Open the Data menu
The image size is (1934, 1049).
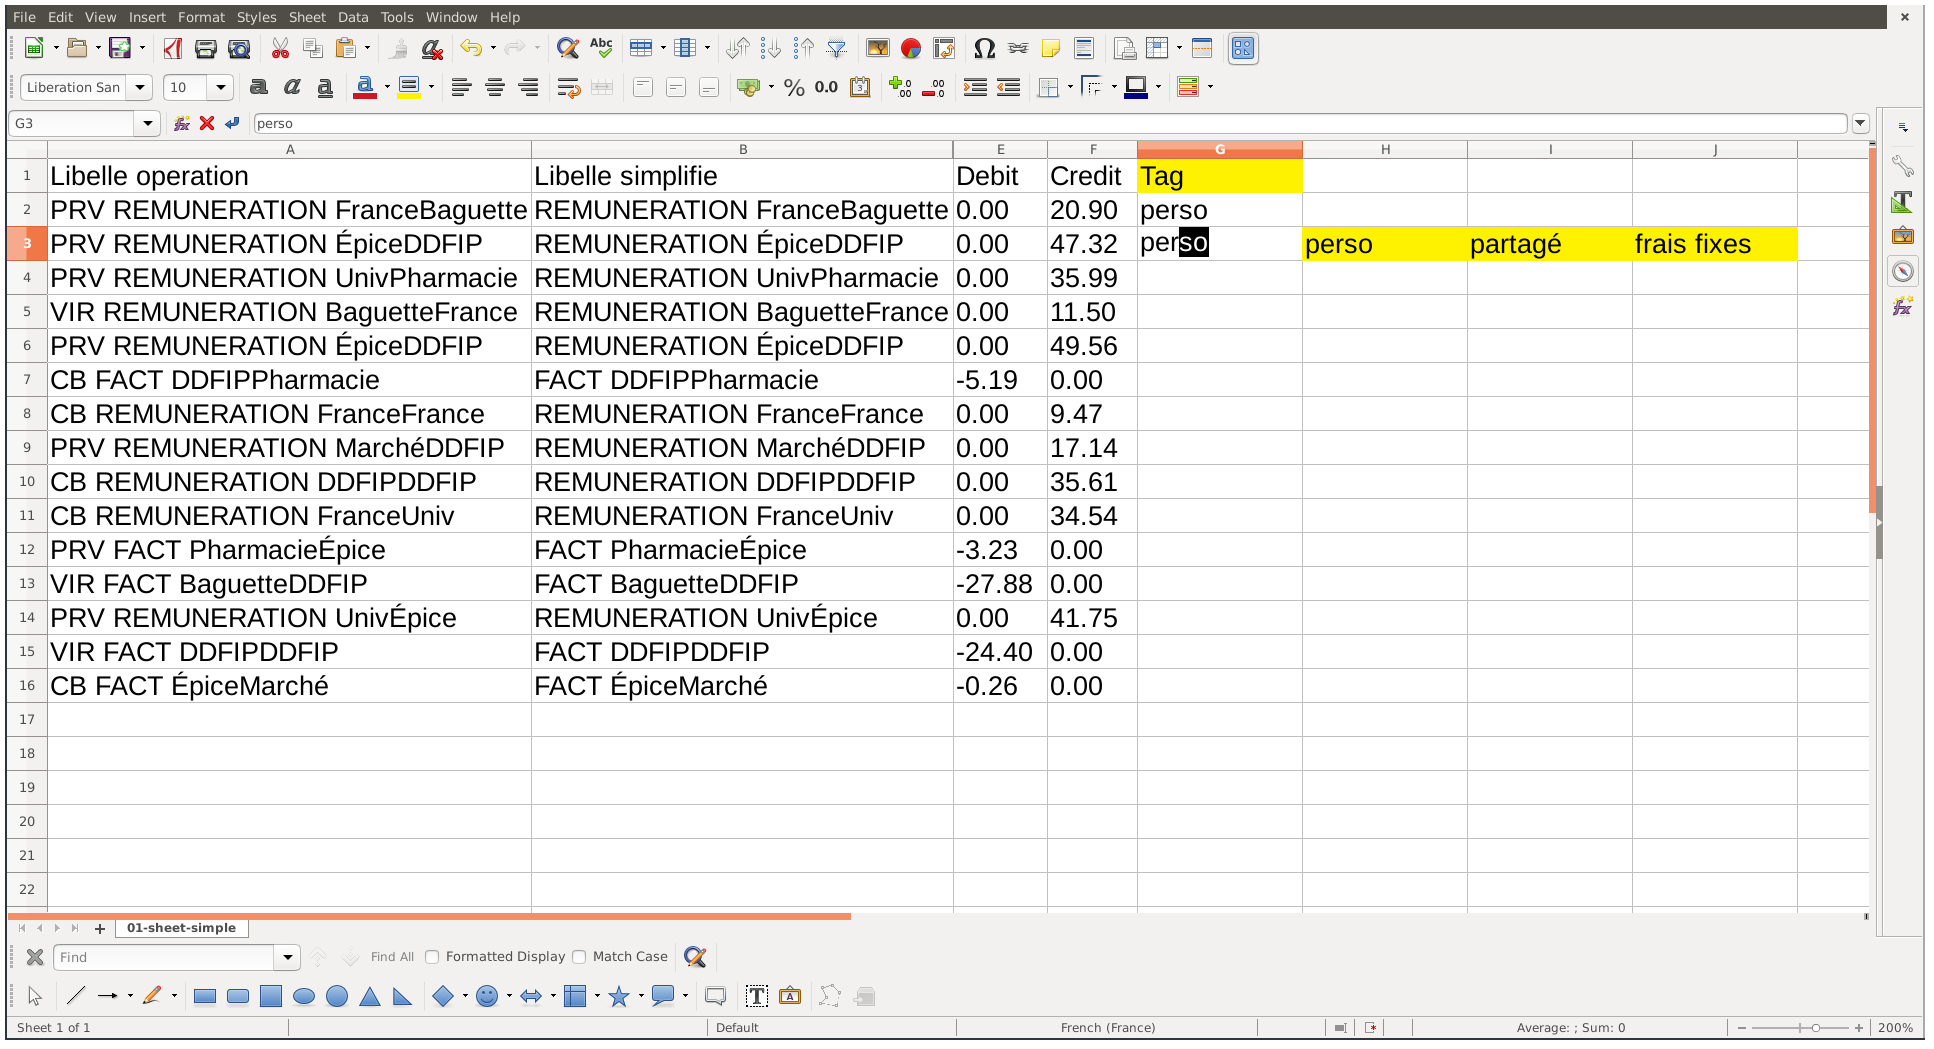(x=352, y=17)
